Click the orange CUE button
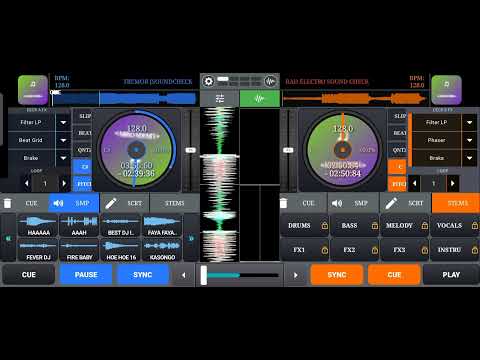Image resolution: width=480 pixels, height=360 pixels. click(394, 275)
